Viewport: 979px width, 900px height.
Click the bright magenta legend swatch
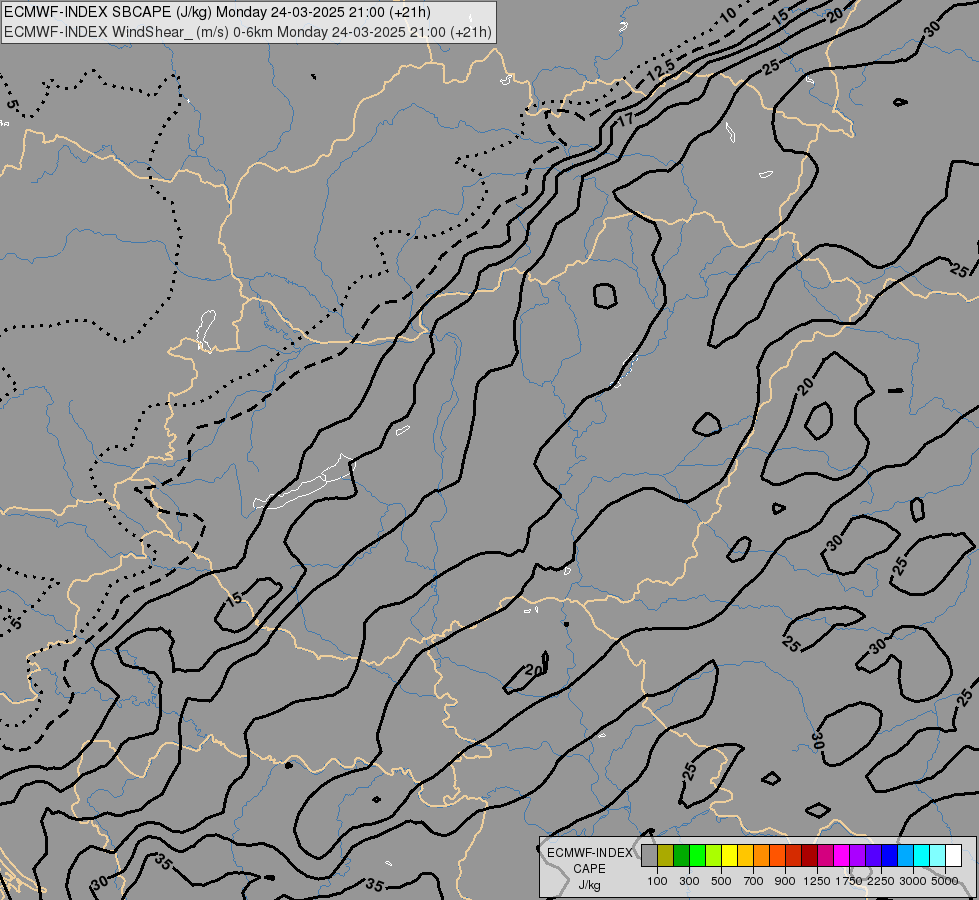click(x=842, y=855)
